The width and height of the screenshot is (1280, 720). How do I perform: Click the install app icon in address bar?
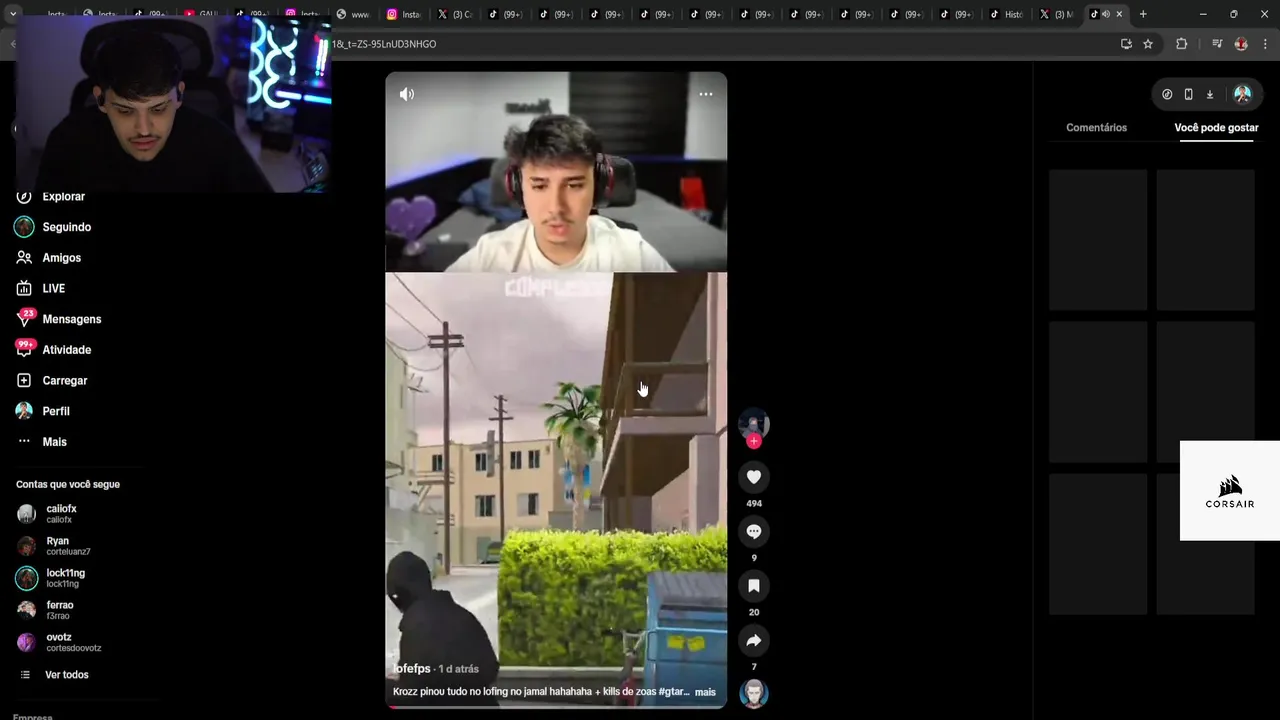click(1126, 44)
